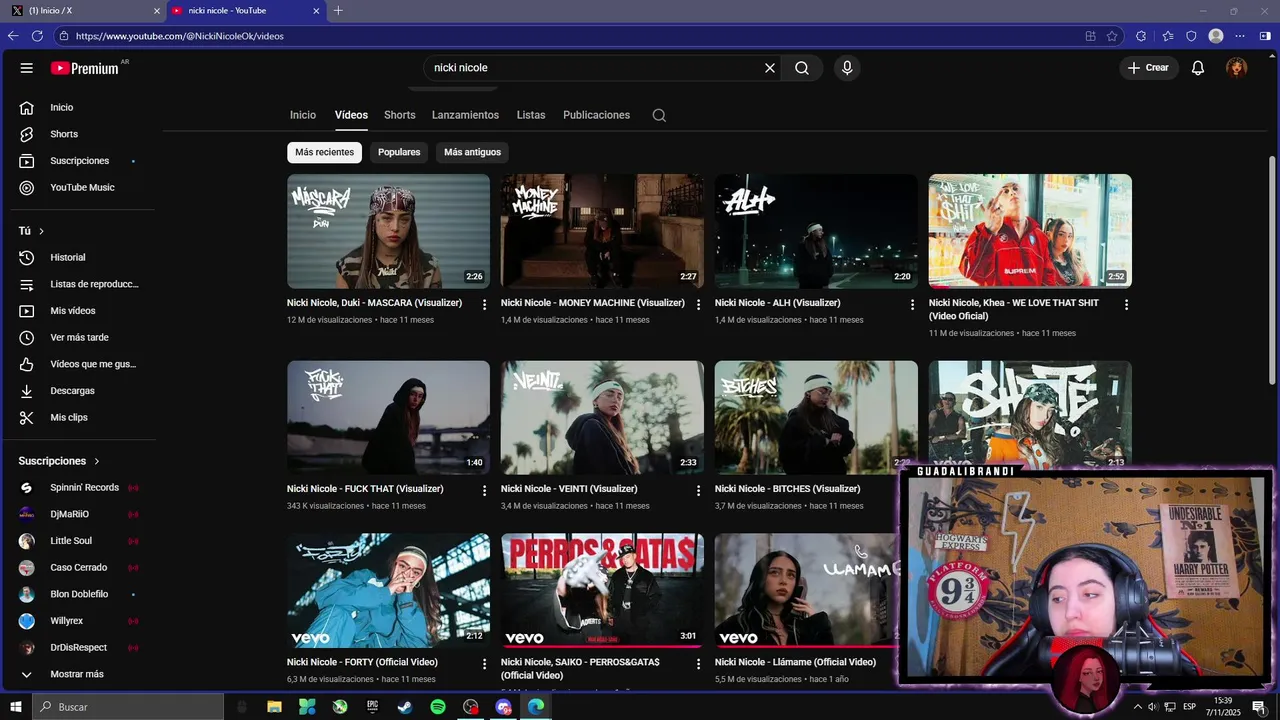The image size is (1280, 720).
Task: Switch to Listas tab
Action: pyautogui.click(x=531, y=115)
